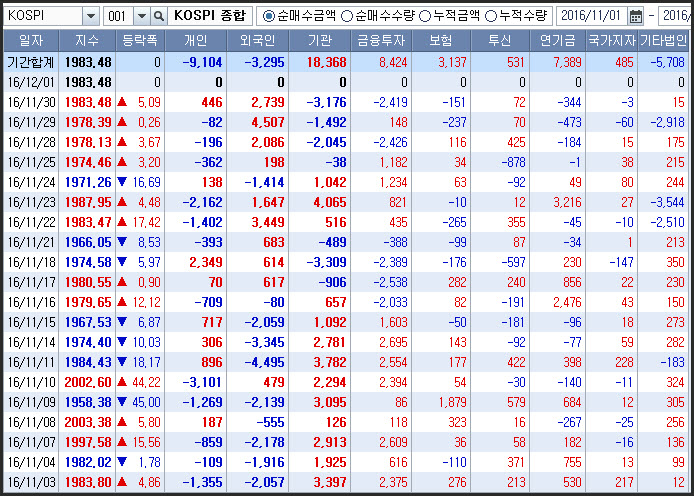Click index 1966.05 on 16/11/21
This screenshot has height=496, width=694.
pos(88,242)
